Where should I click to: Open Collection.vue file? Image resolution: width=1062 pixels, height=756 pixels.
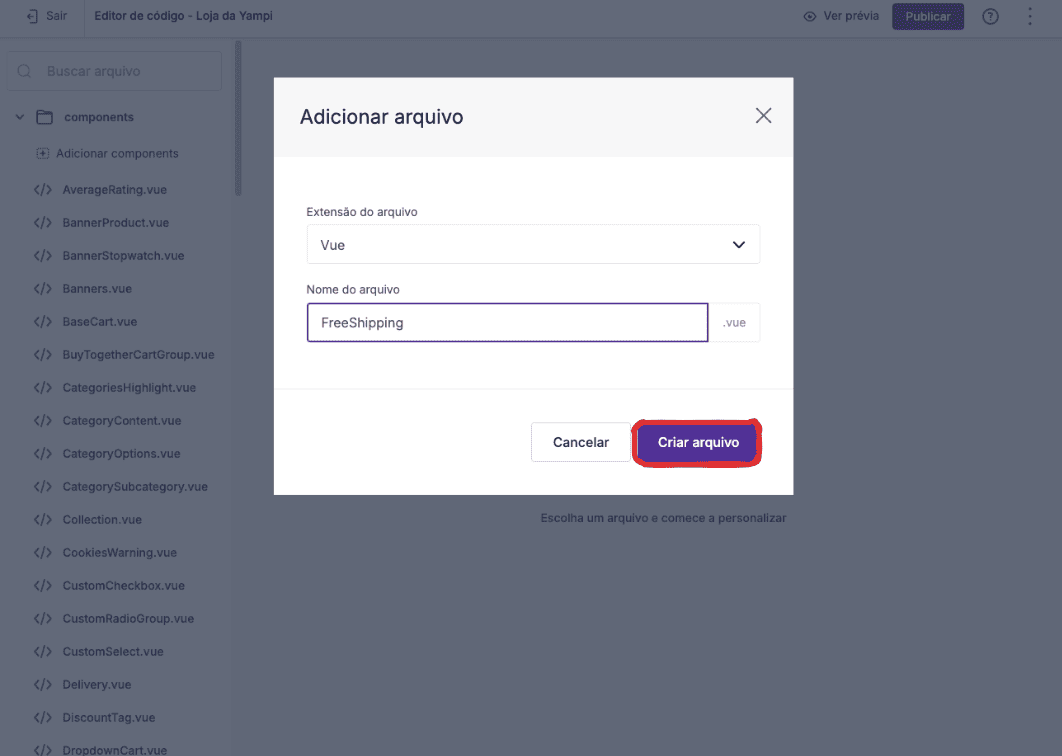(102, 520)
